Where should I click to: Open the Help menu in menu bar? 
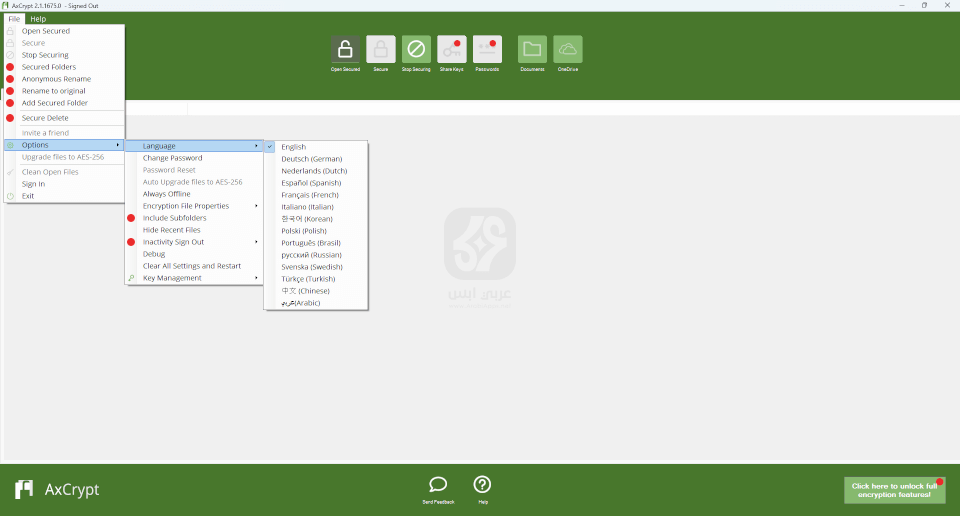(38, 19)
